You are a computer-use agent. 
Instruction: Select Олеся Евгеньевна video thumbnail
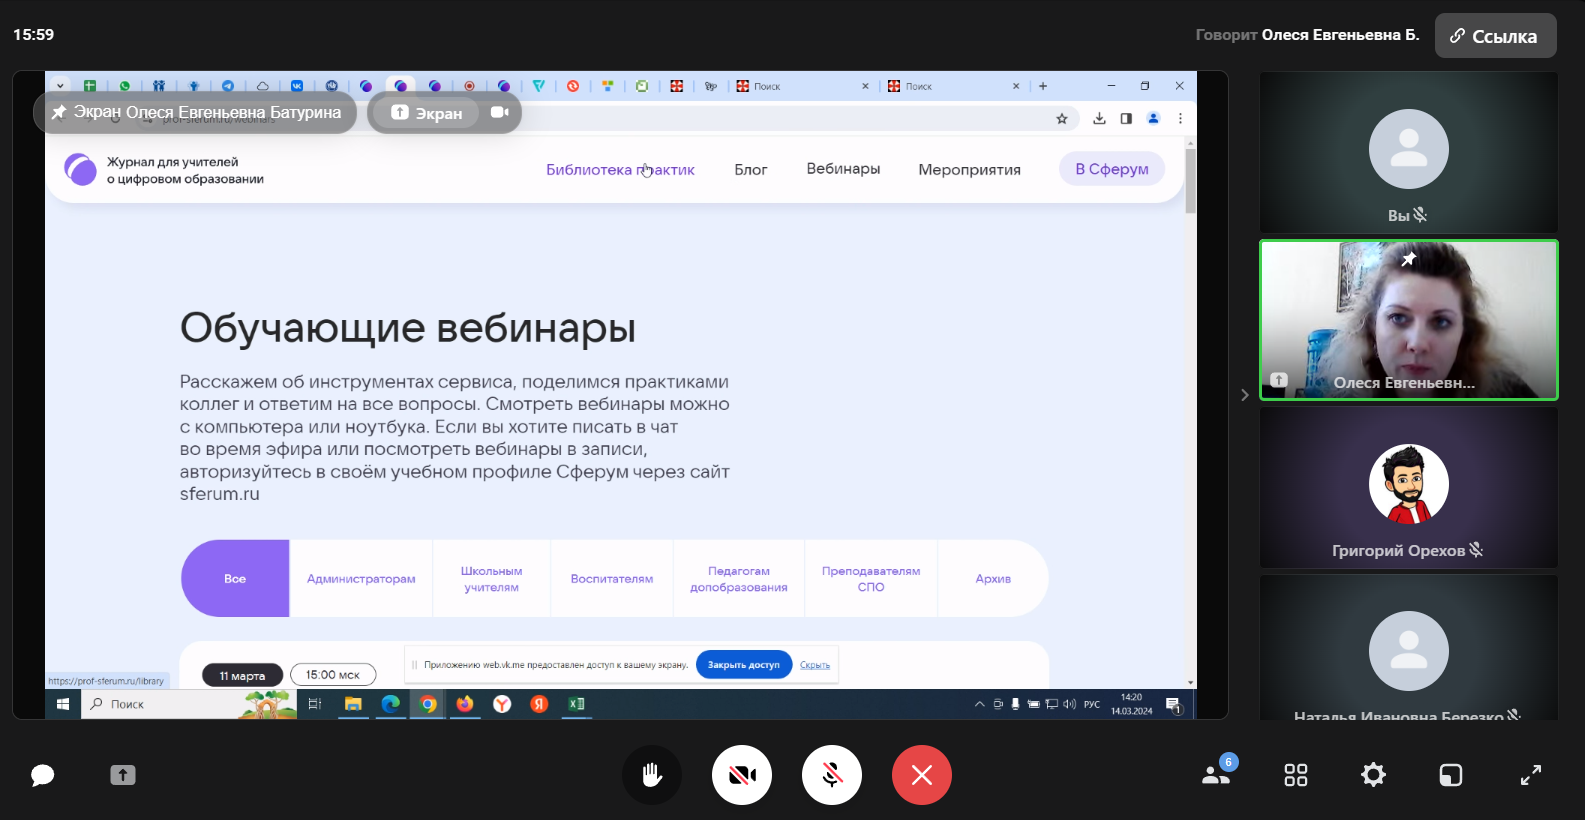point(1408,320)
